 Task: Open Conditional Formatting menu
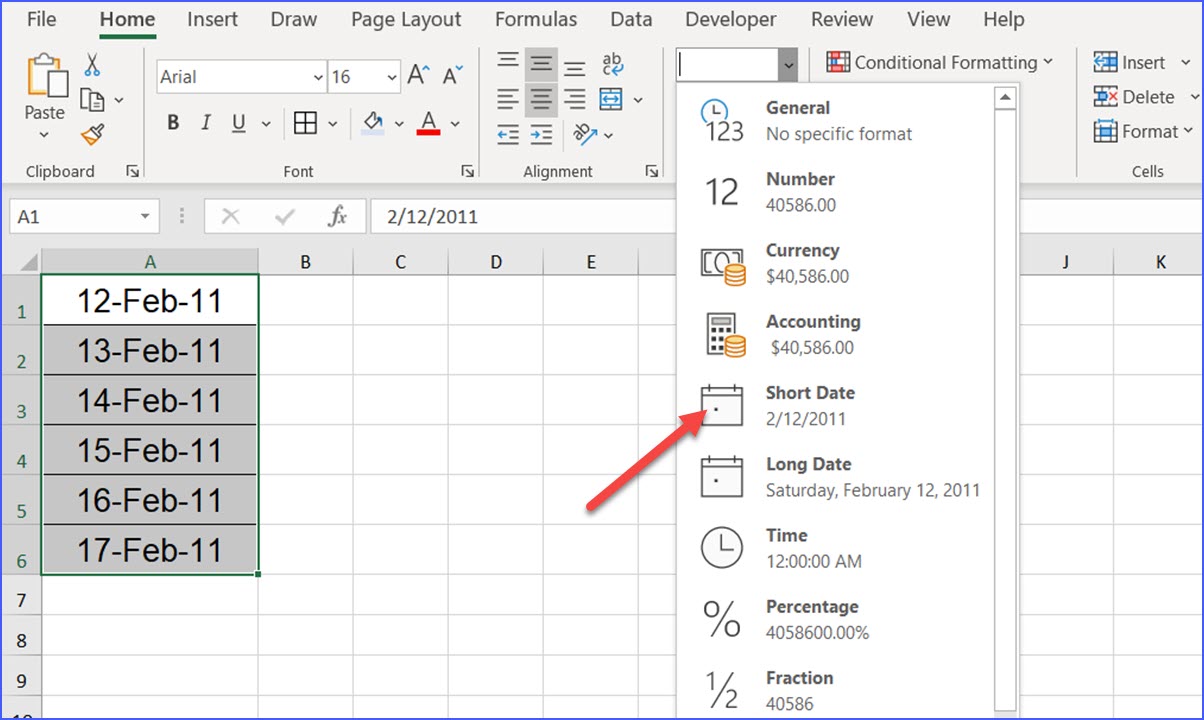[940, 62]
